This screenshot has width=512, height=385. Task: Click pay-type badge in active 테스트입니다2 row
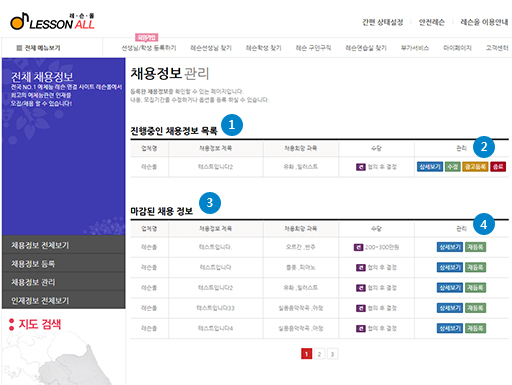361,167
